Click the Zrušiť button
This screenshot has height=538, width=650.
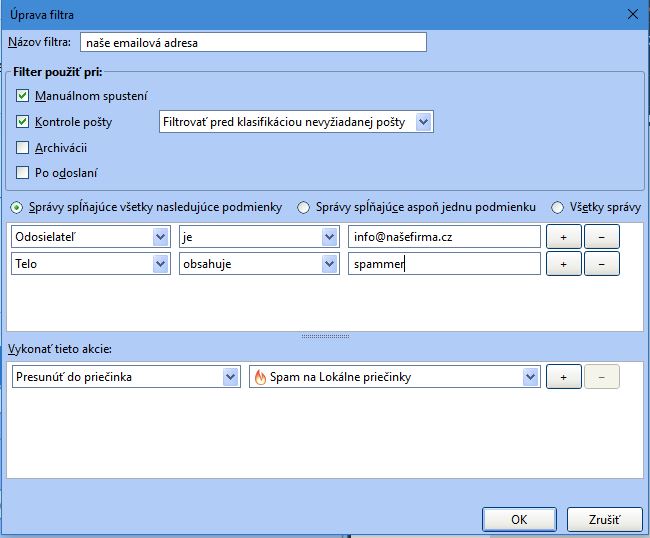[604, 519]
